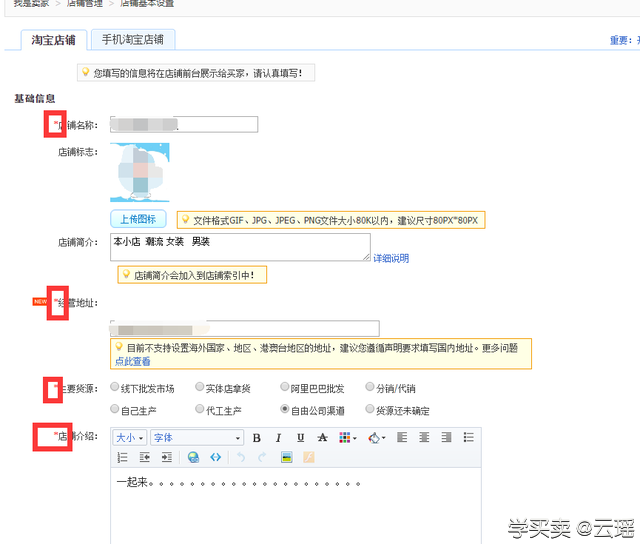Open the 大小 font size dropdown

[130, 438]
